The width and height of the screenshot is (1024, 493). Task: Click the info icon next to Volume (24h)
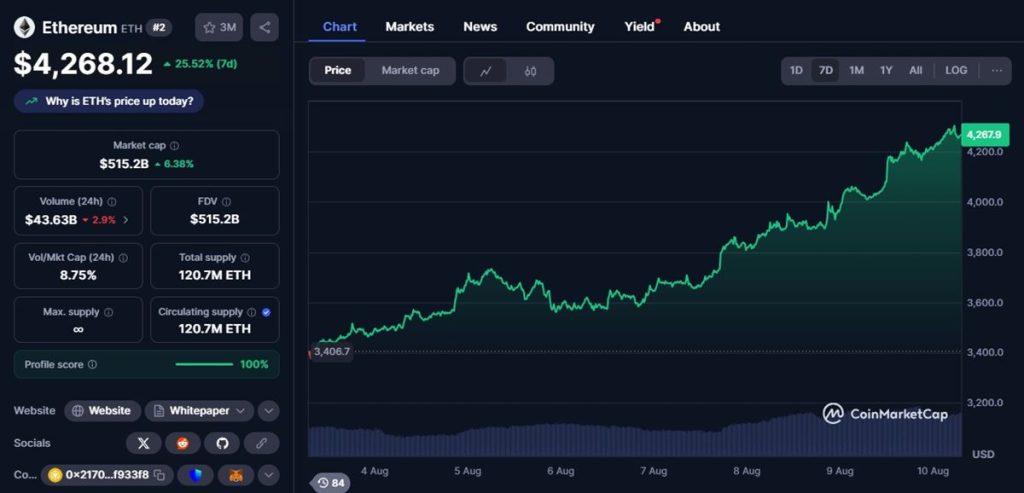click(112, 202)
